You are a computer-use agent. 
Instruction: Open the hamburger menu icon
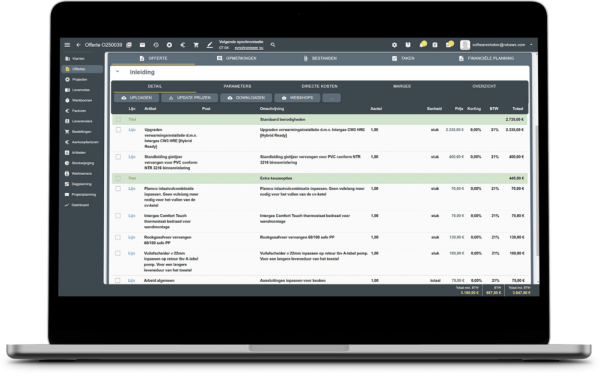tap(67, 45)
